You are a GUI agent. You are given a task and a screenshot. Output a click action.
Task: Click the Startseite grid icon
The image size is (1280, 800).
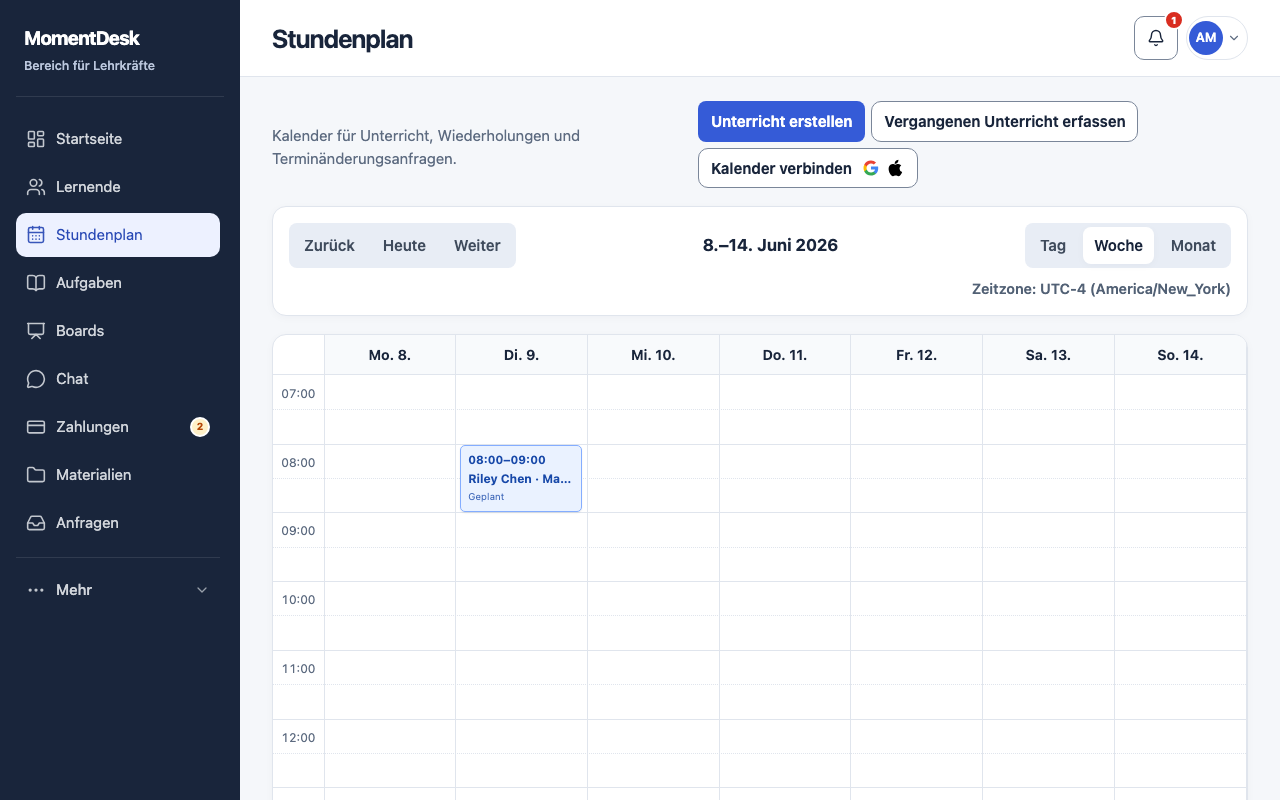click(x=36, y=139)
